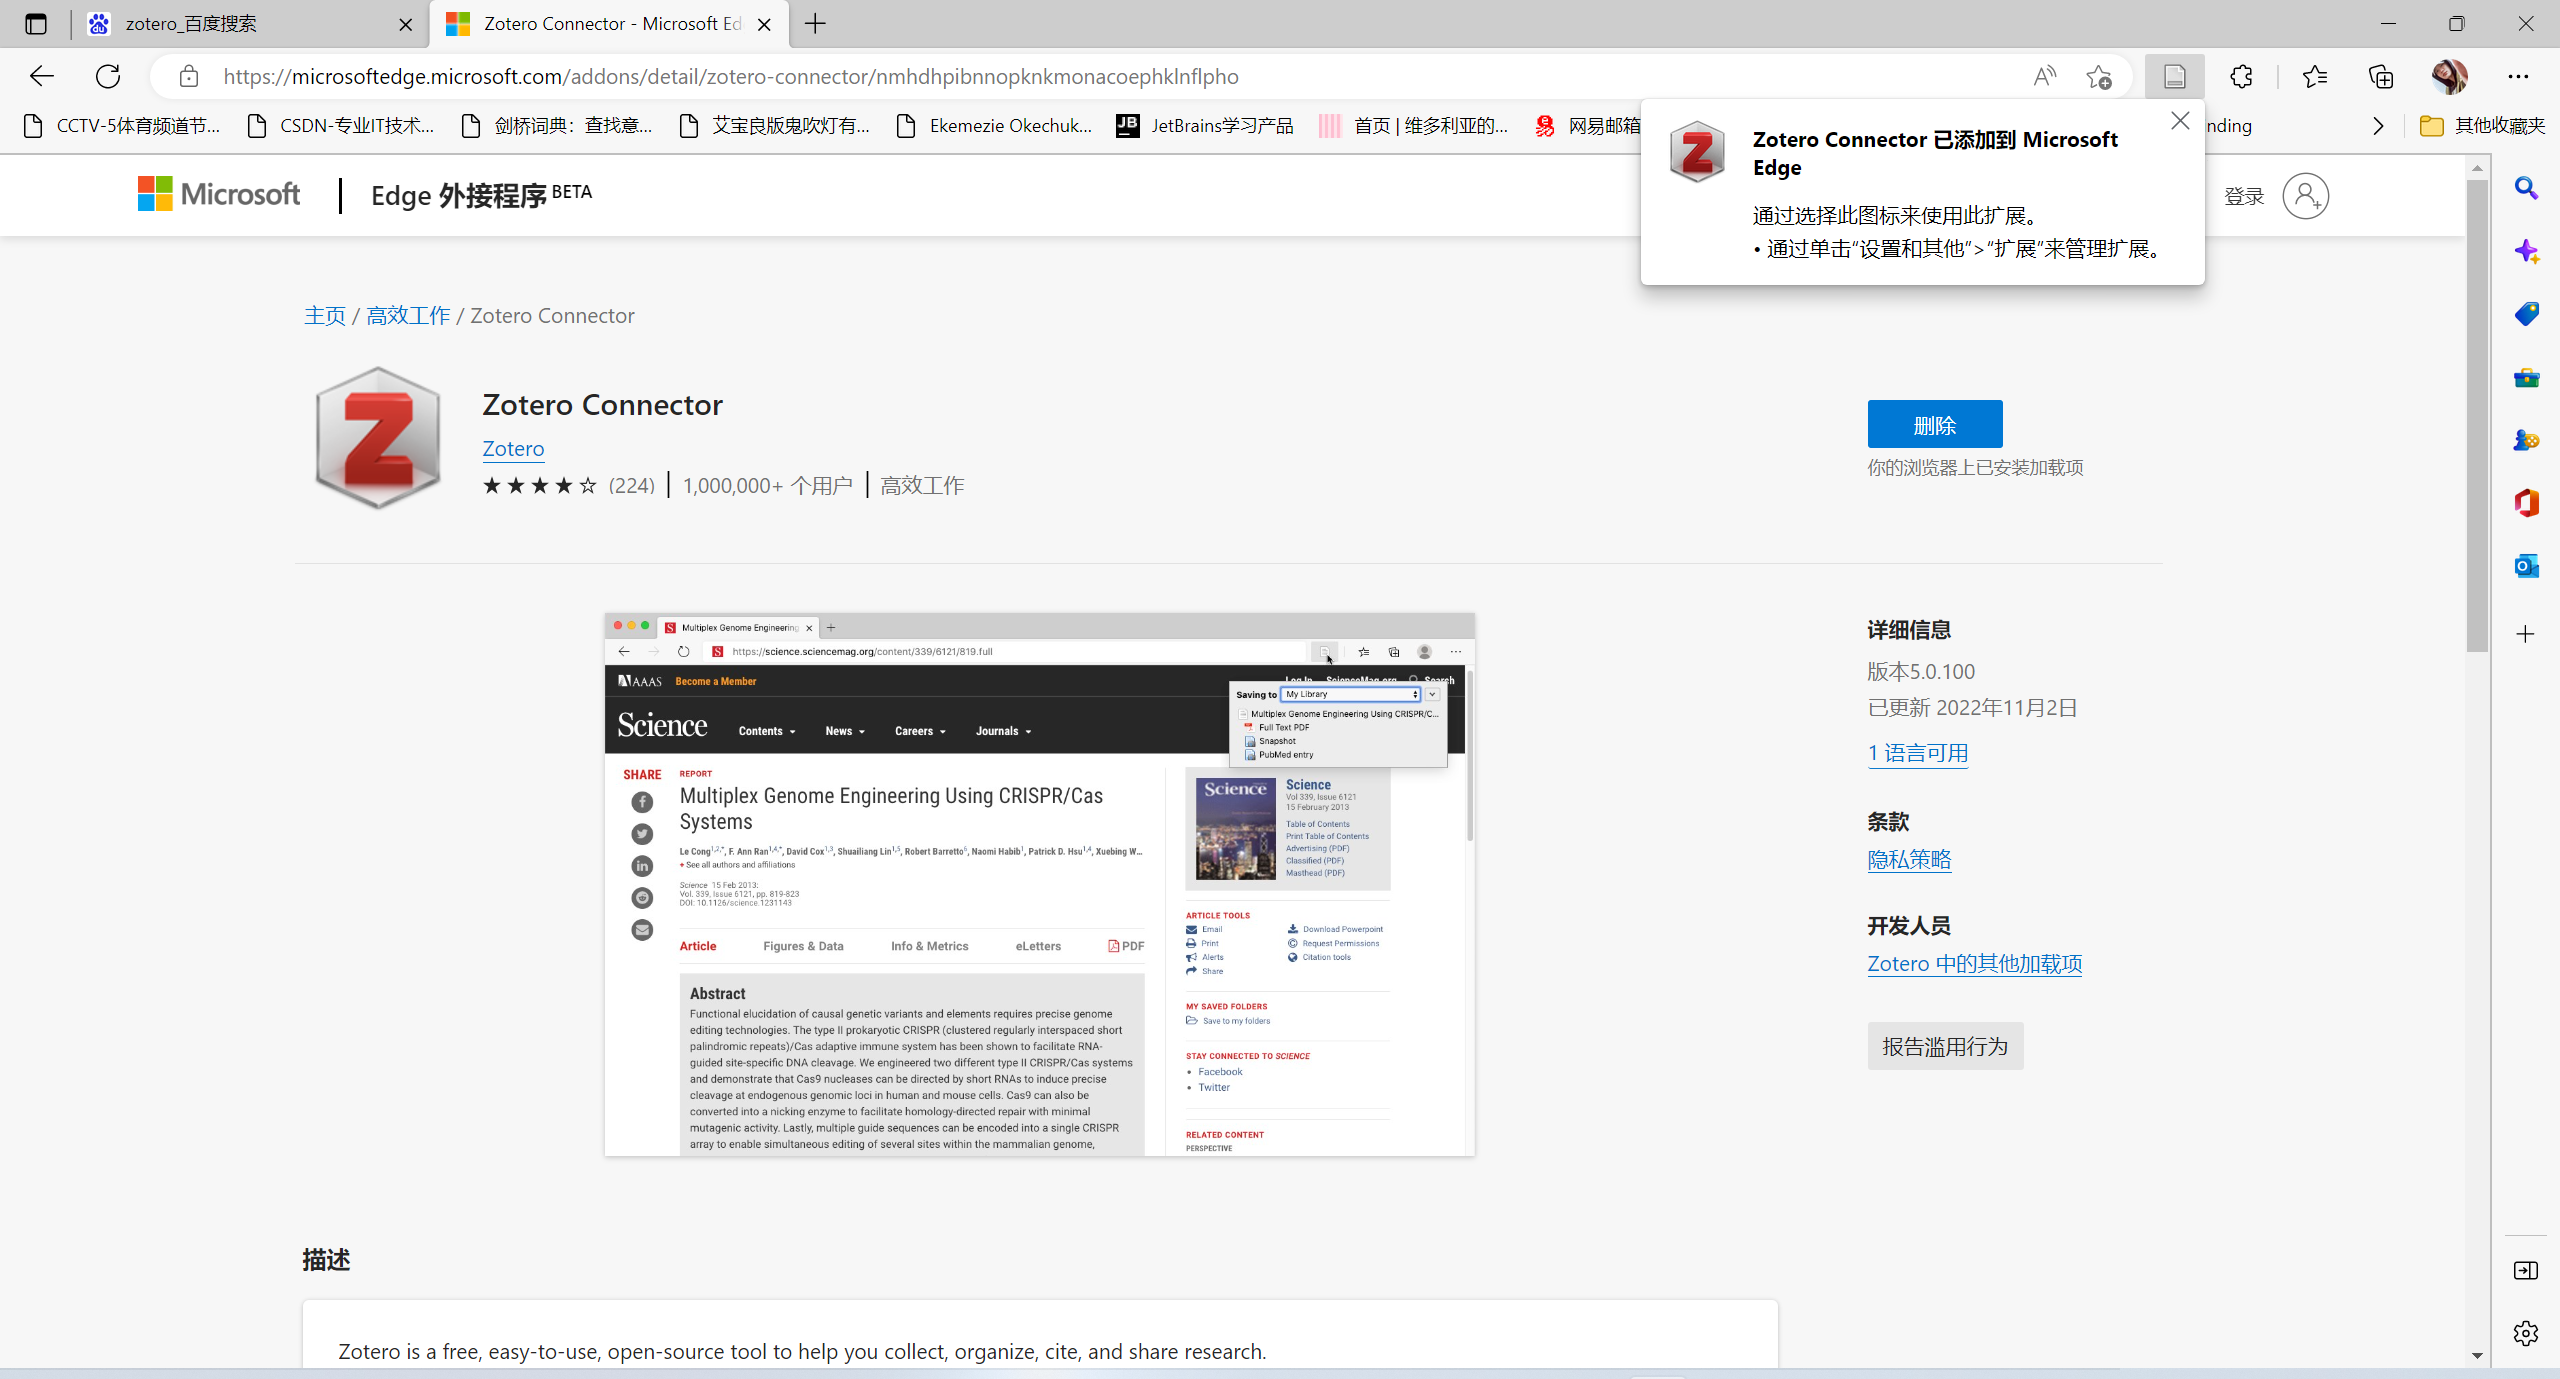Open the 隐私策略 link
The height and width of the screenshot is (1379, 2560).
[1909, 860]
